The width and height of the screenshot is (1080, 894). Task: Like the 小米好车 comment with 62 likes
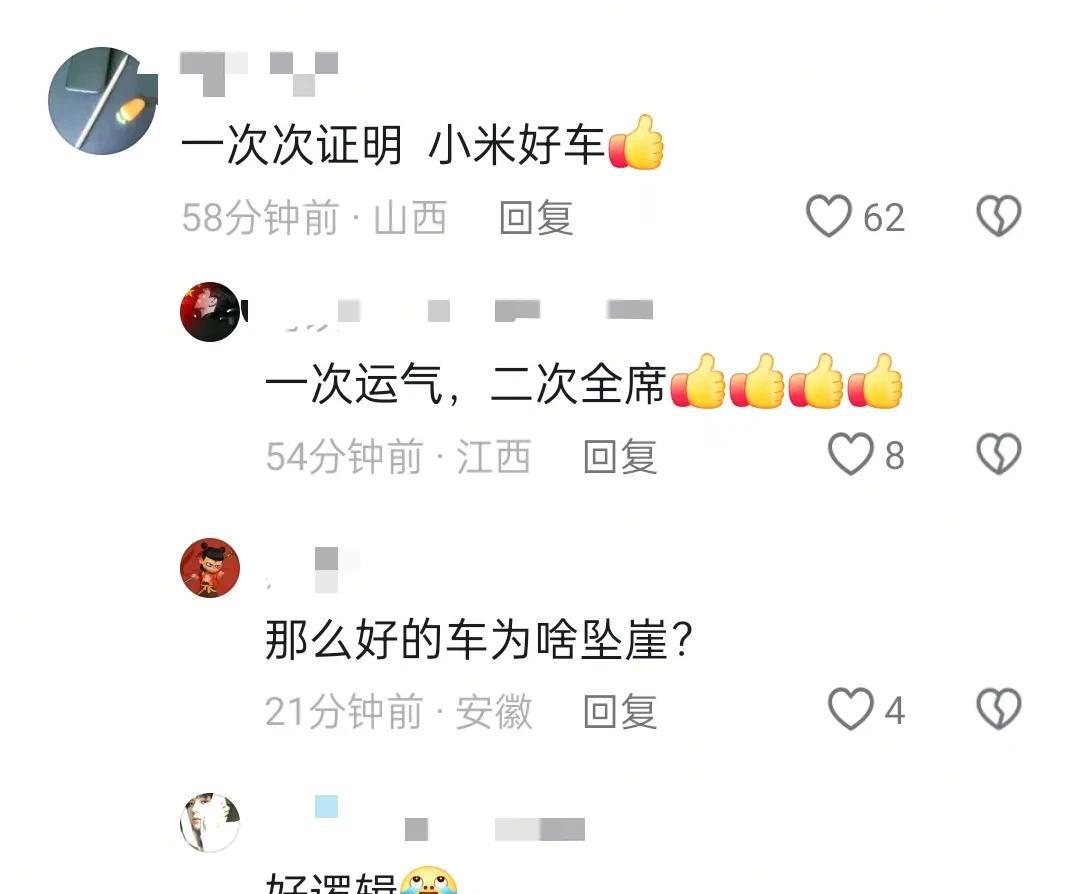click(829, 216)
